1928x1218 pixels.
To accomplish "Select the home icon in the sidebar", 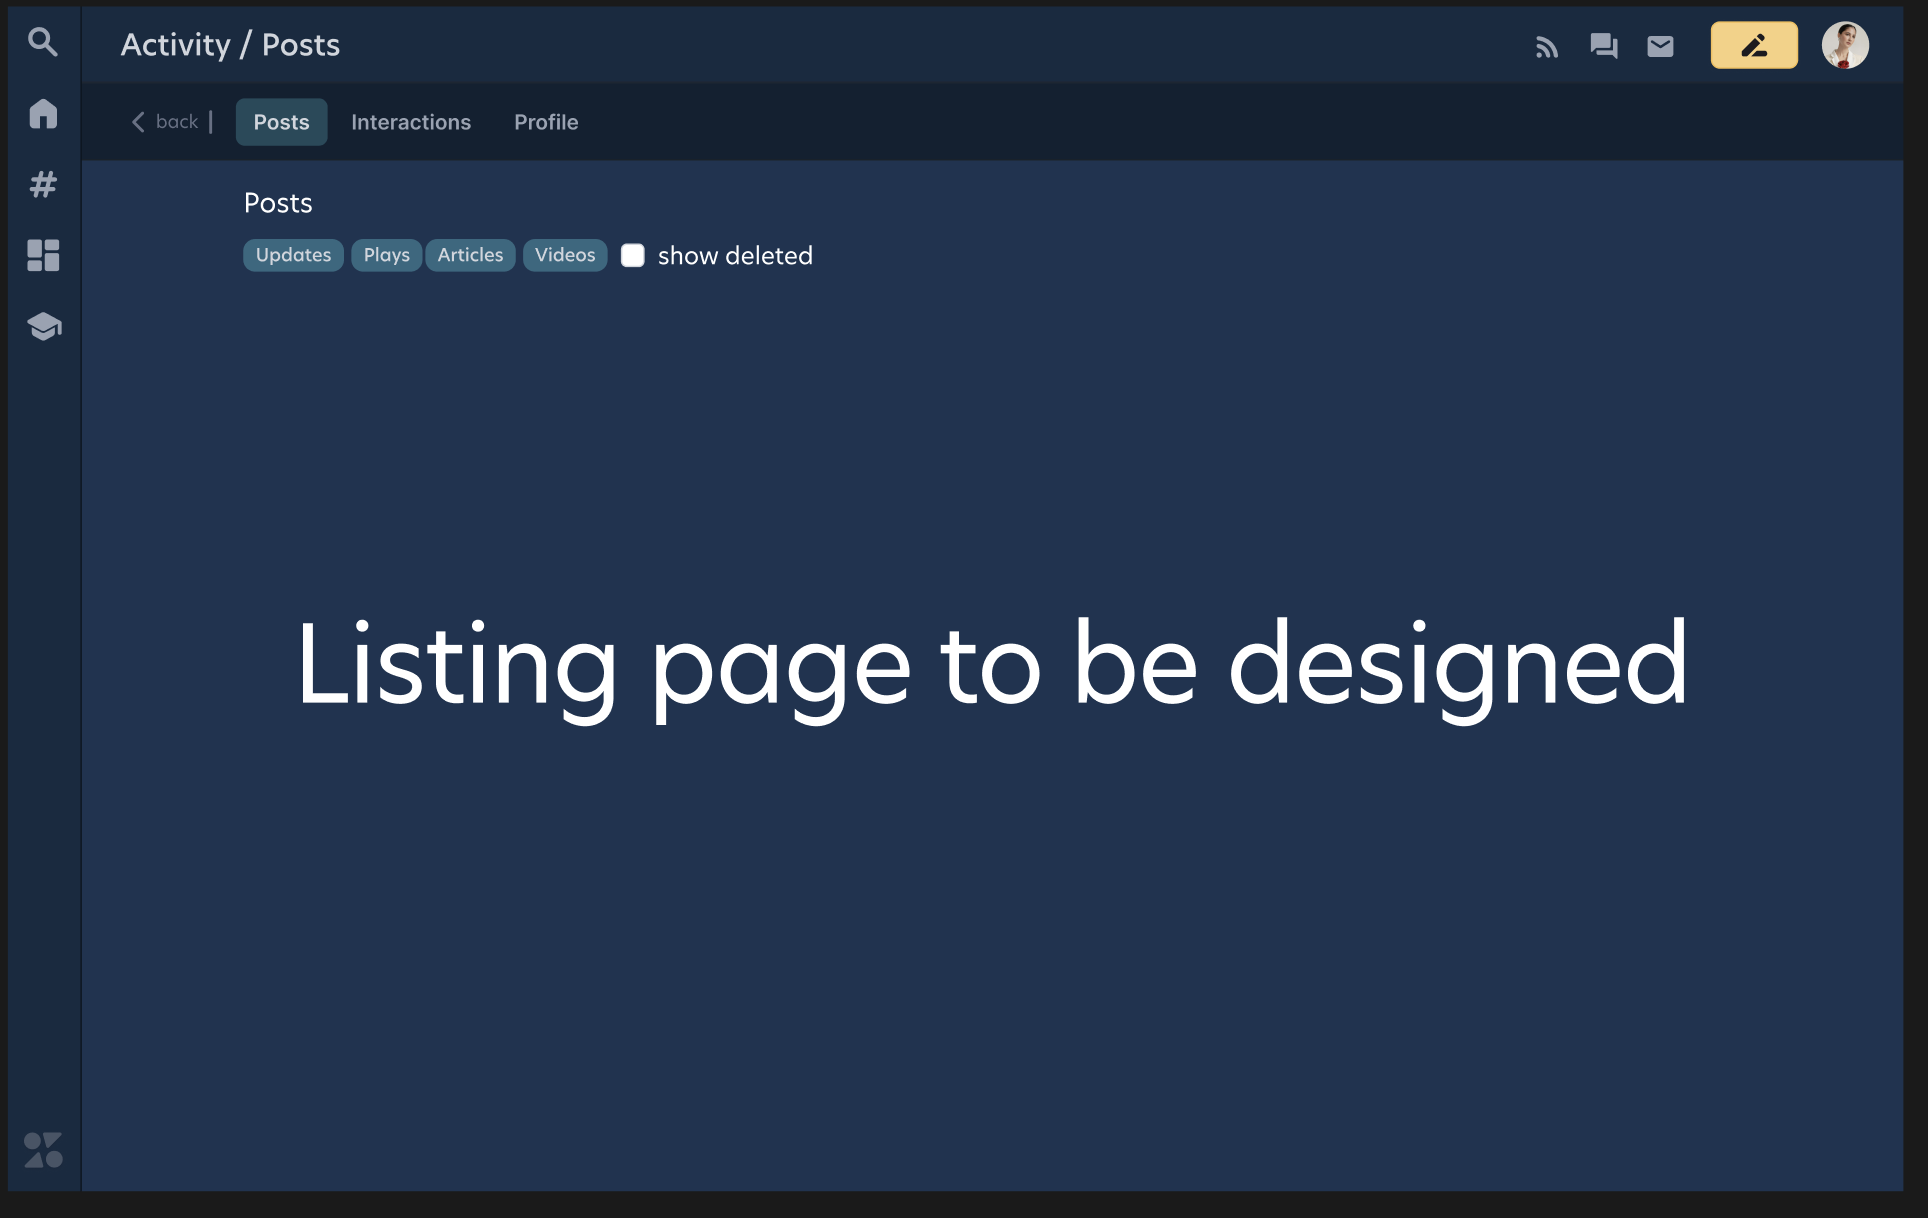I will coord(42,114).
